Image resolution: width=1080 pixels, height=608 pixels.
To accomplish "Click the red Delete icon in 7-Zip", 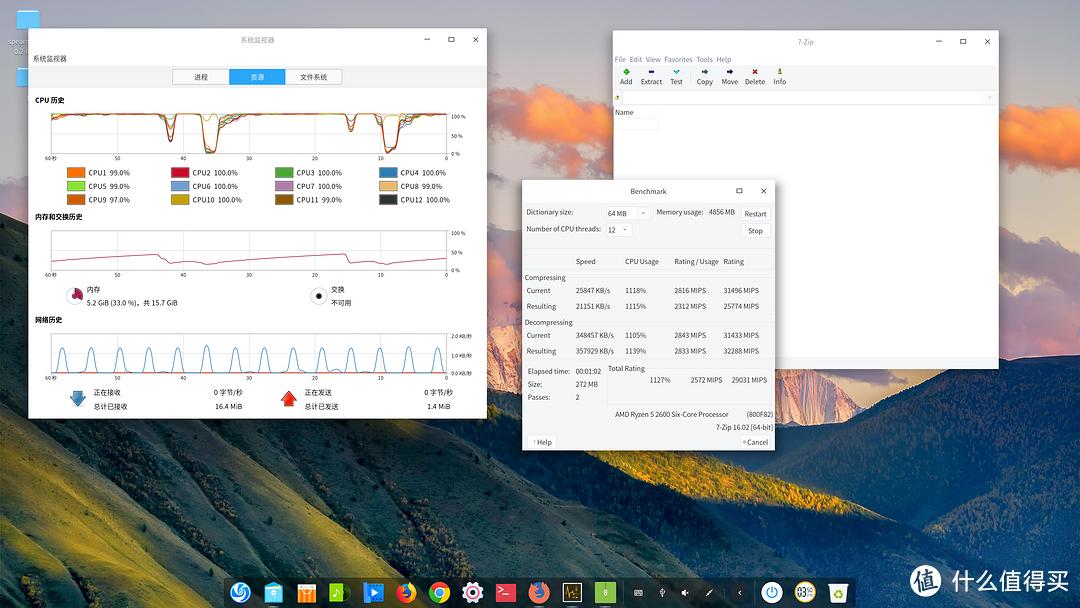I will (x=755, y=75).
